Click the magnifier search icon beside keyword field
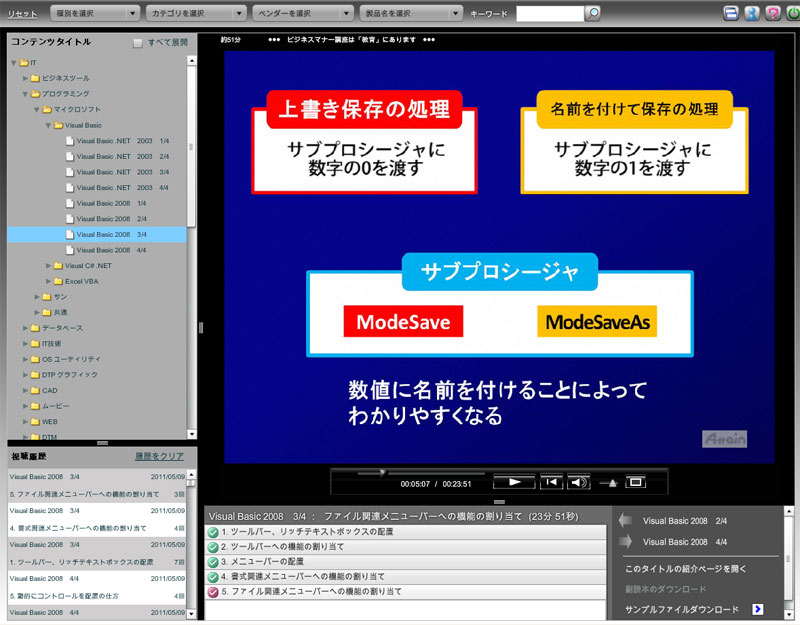 point(593,13)
